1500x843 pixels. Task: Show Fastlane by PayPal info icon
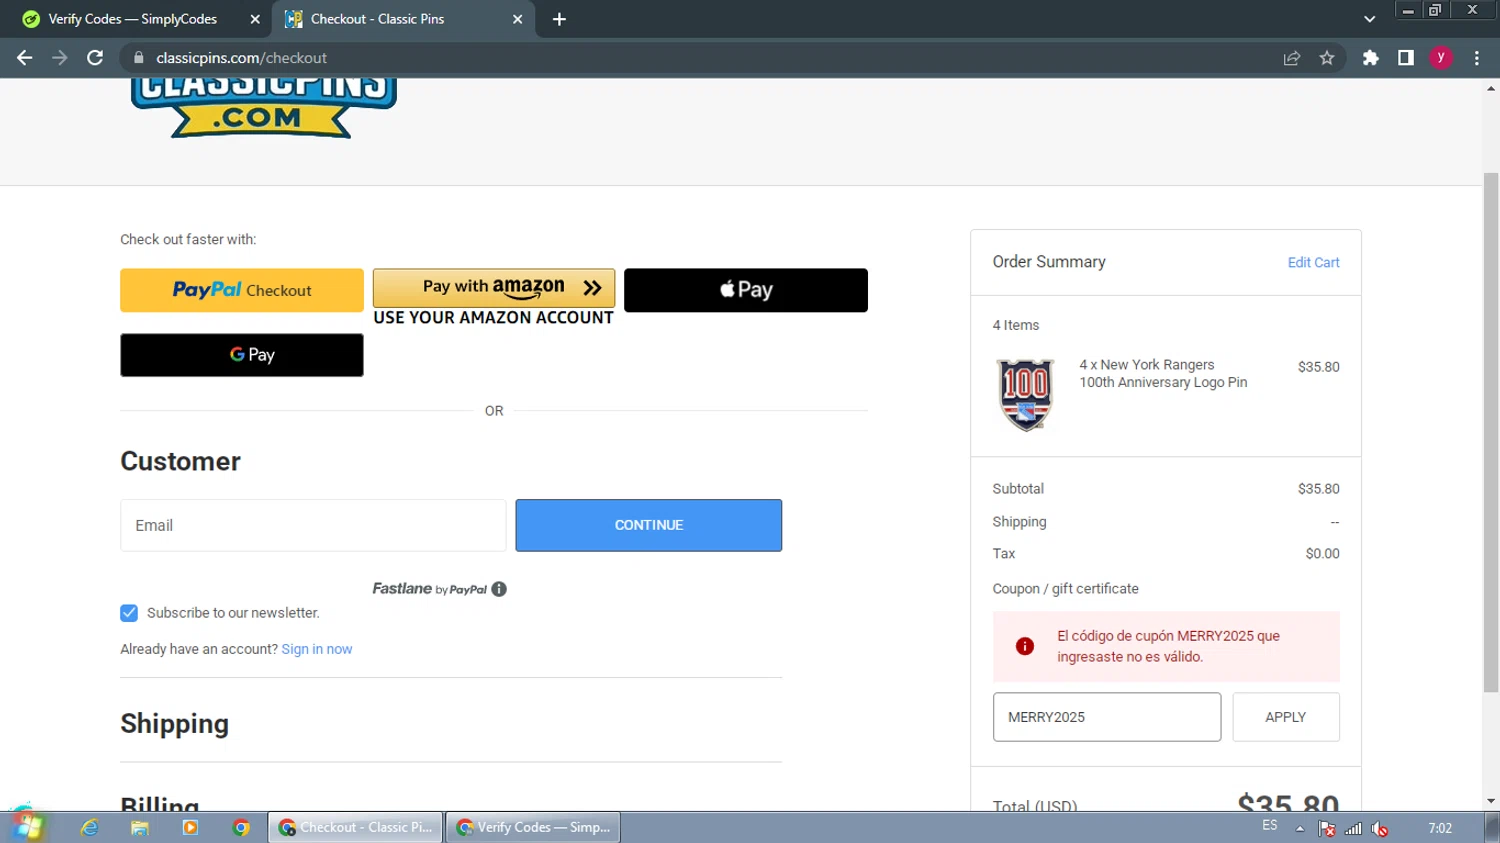(499, 589)
